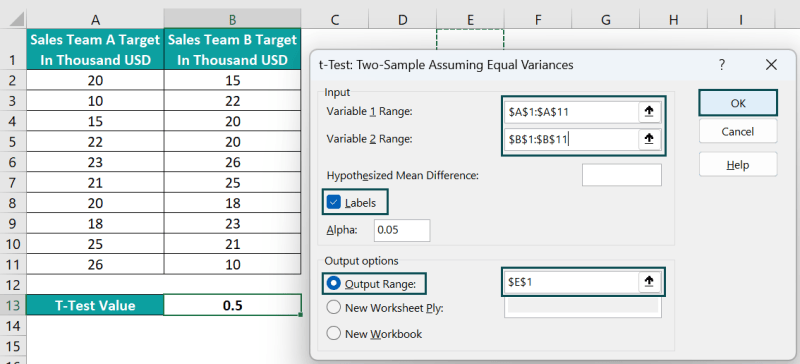
Task: Confirm the t-Test with OK
Action: [x=738, y=103]
